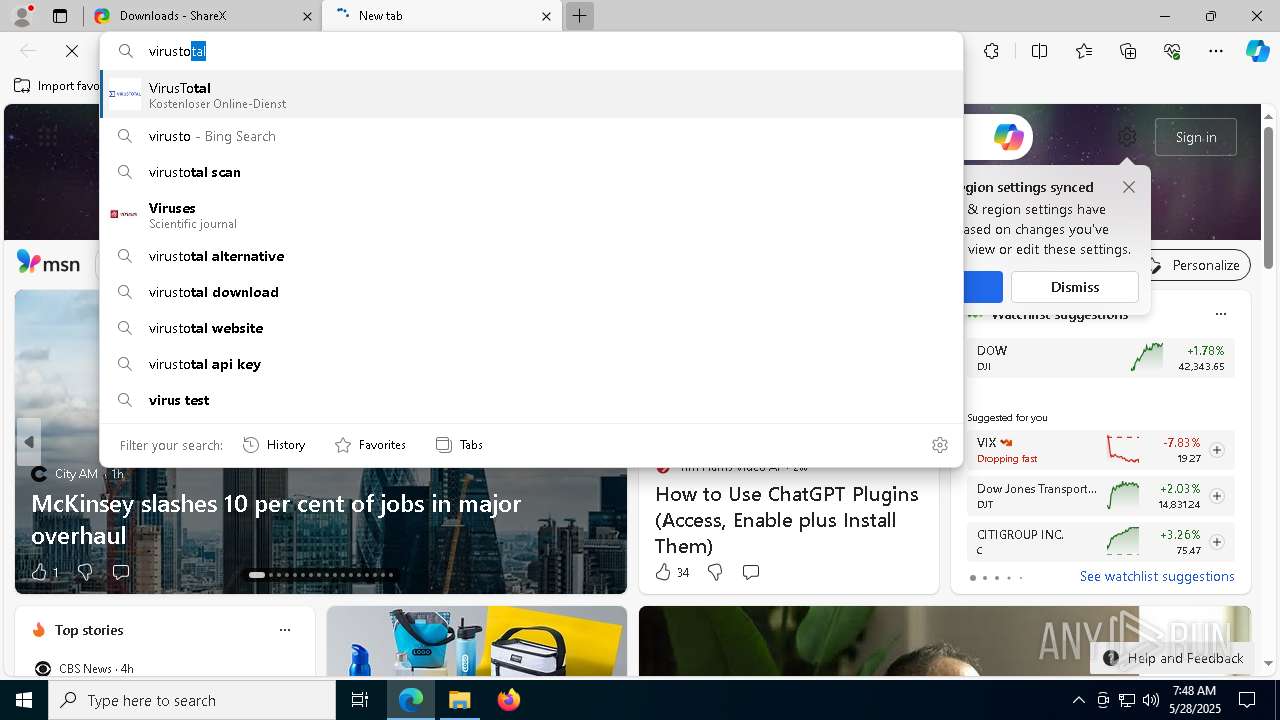Open Top stories more options
This screenshot has width=1280, height=720.
(285, 630)
